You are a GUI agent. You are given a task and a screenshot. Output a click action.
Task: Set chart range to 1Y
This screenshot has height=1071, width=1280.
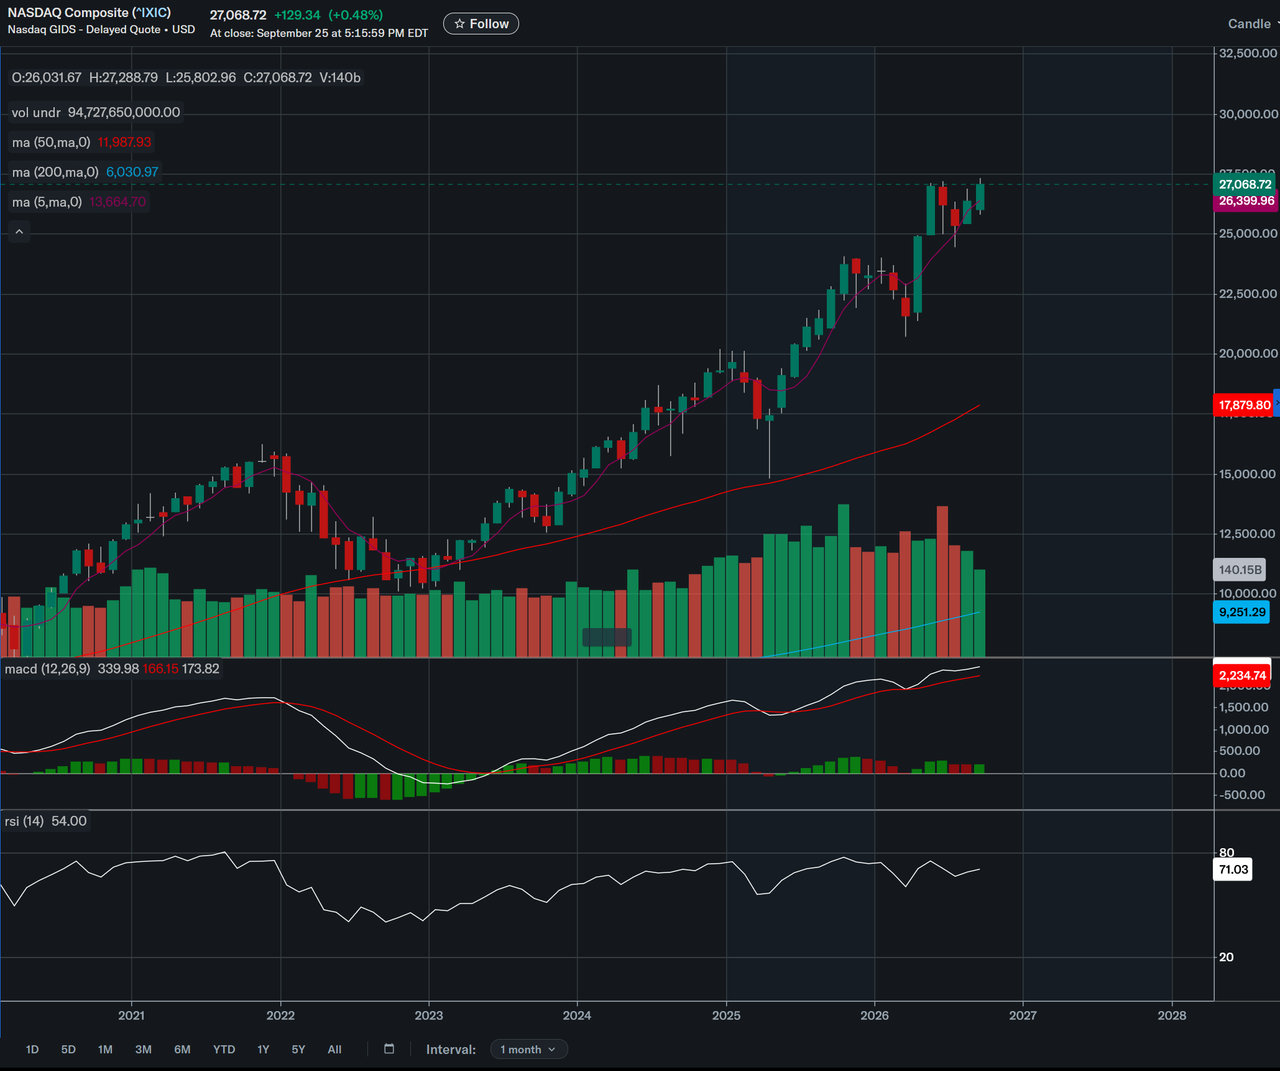263,1049
